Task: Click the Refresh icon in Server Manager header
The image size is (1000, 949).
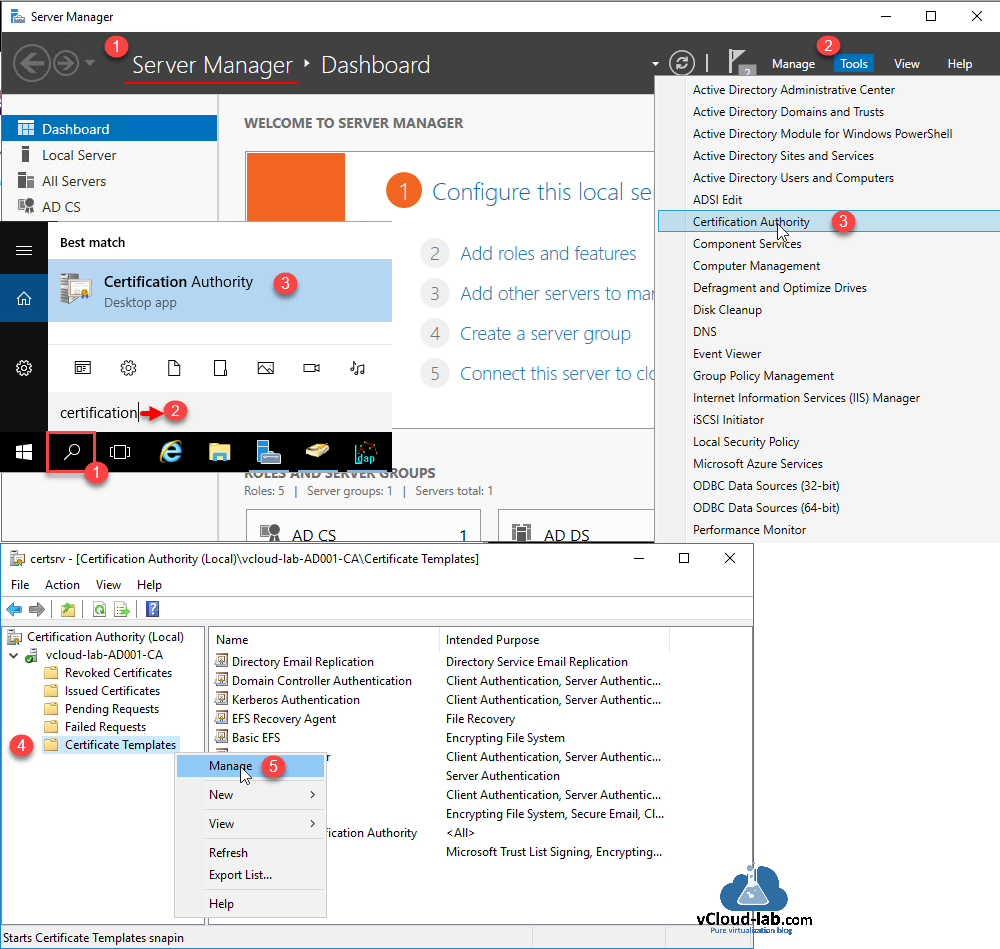Action: [x=682, y=63]
